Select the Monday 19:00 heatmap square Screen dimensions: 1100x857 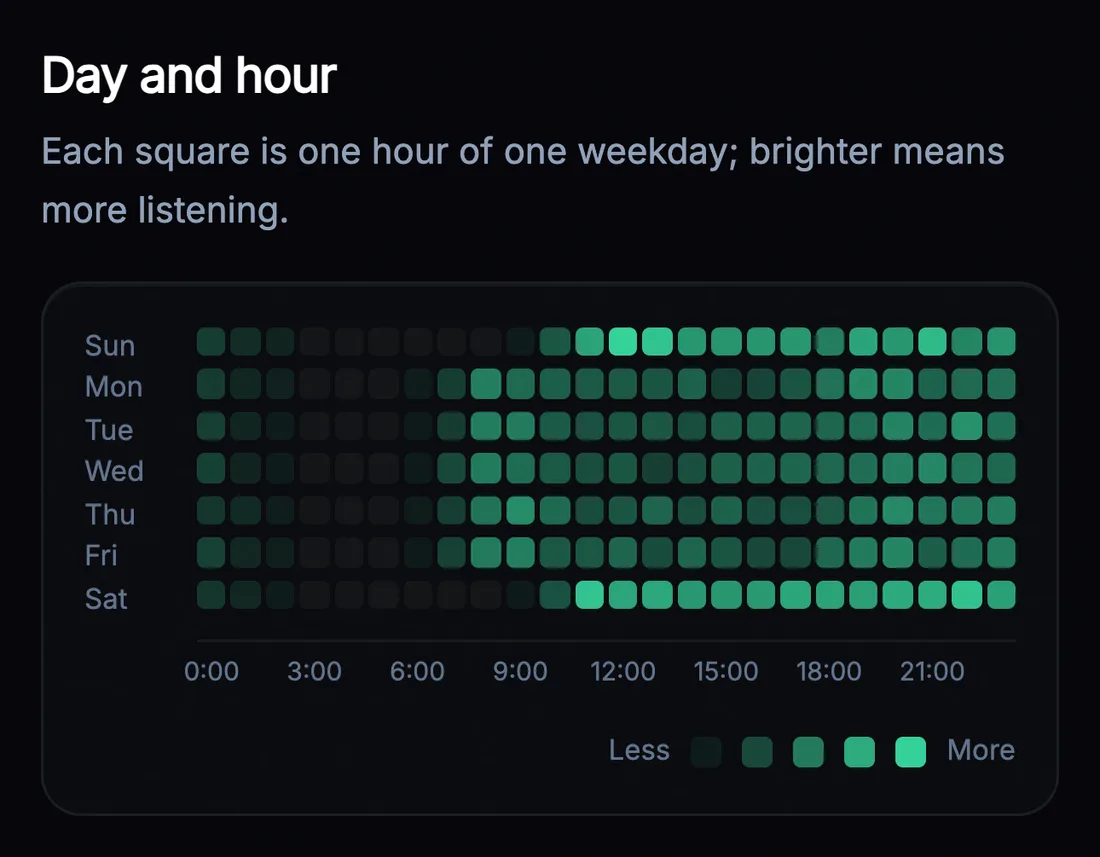coord(864,384)
